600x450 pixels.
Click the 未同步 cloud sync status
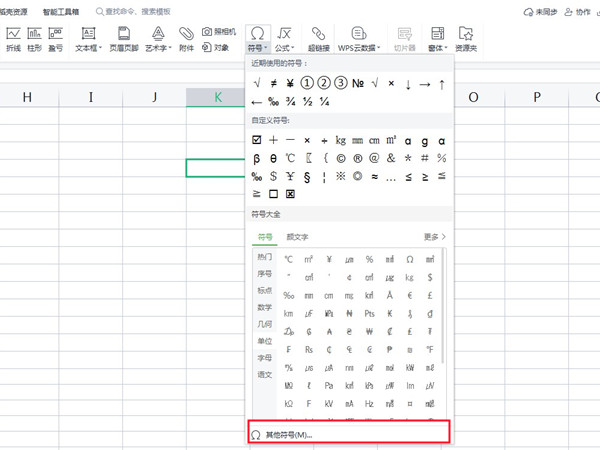tap(540, 12)
